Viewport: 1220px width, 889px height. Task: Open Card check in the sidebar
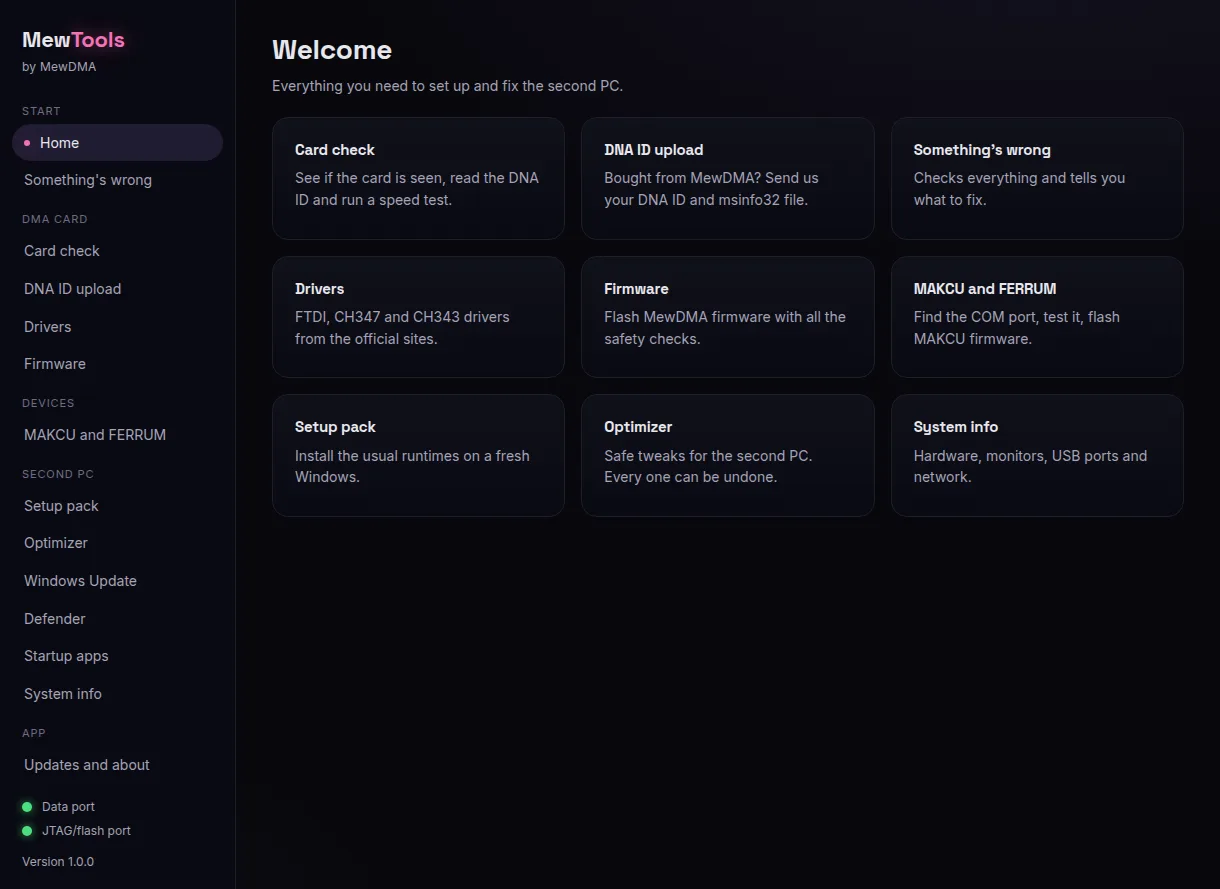click(117, 251)
